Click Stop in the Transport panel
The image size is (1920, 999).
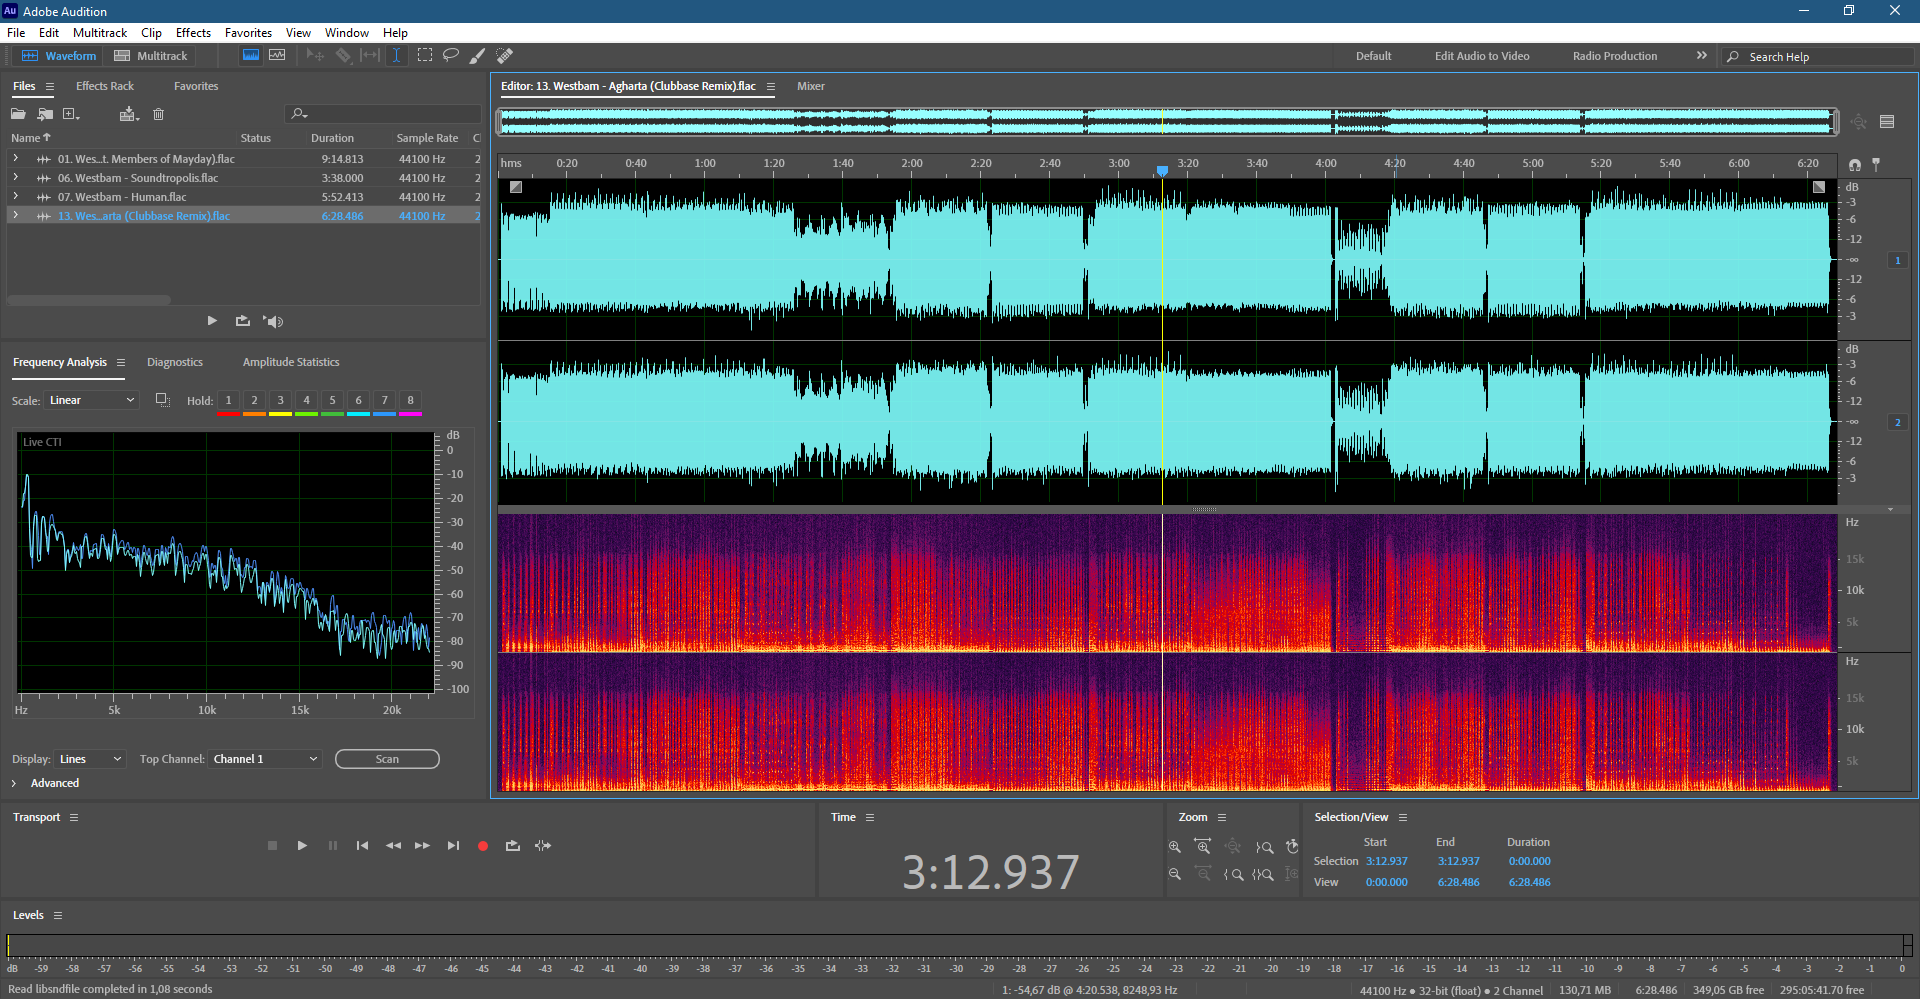click(272, 846)
